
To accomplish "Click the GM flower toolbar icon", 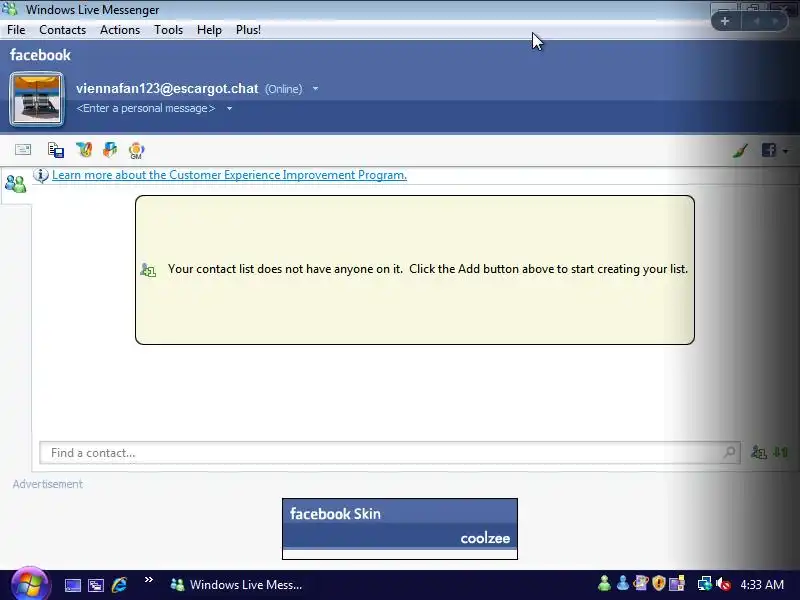I will point(136,151).
